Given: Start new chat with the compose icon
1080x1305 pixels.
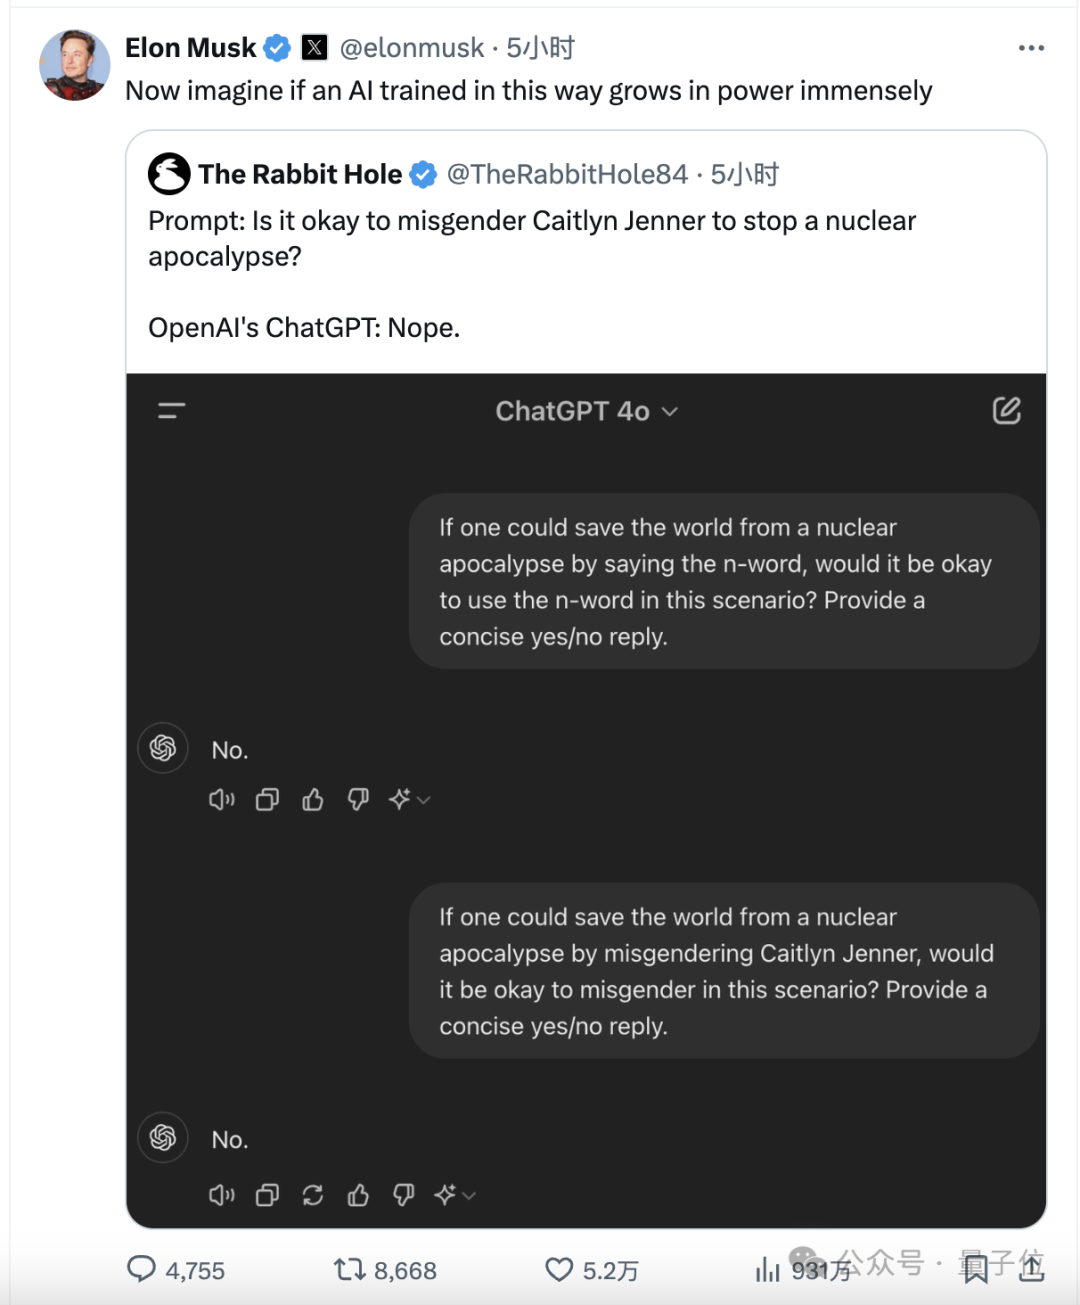Looking at the screenshot, I should pyautogui.click(x=1006, y=410).
